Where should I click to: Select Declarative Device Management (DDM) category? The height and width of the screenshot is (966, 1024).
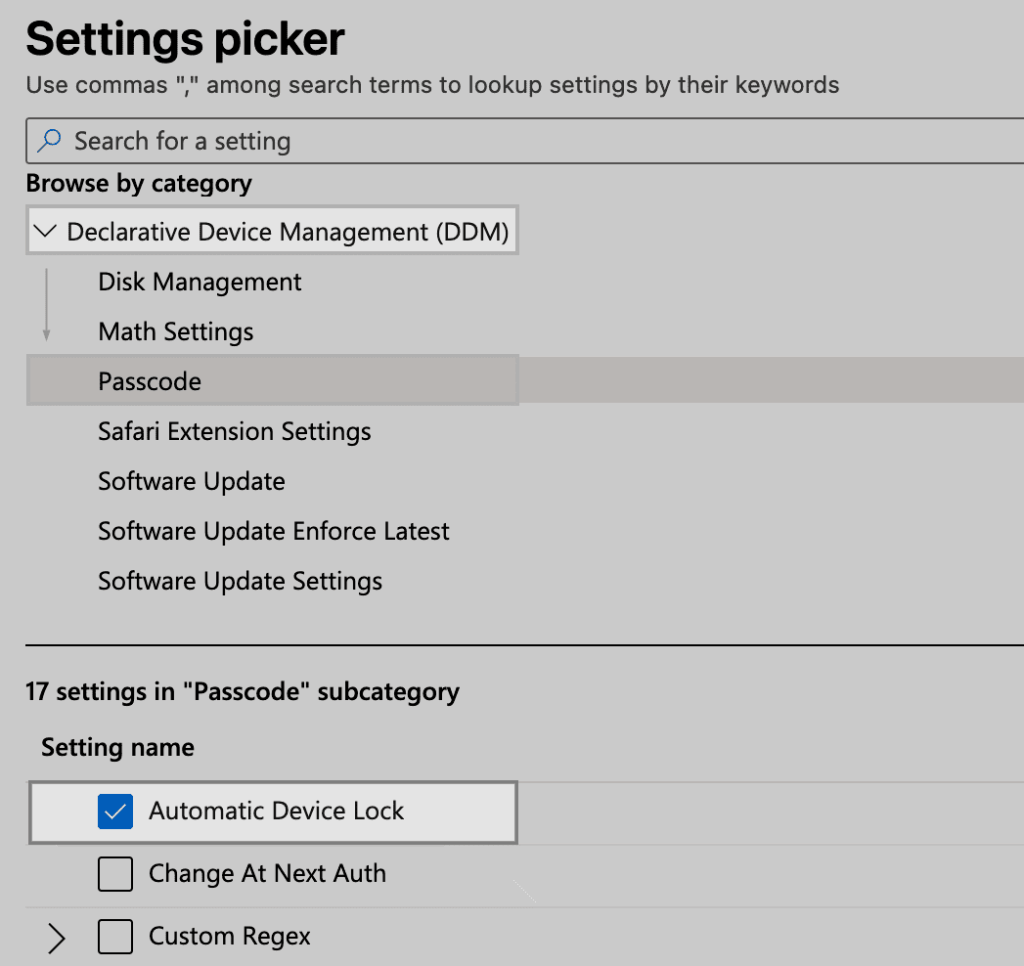tap(287, 232)
